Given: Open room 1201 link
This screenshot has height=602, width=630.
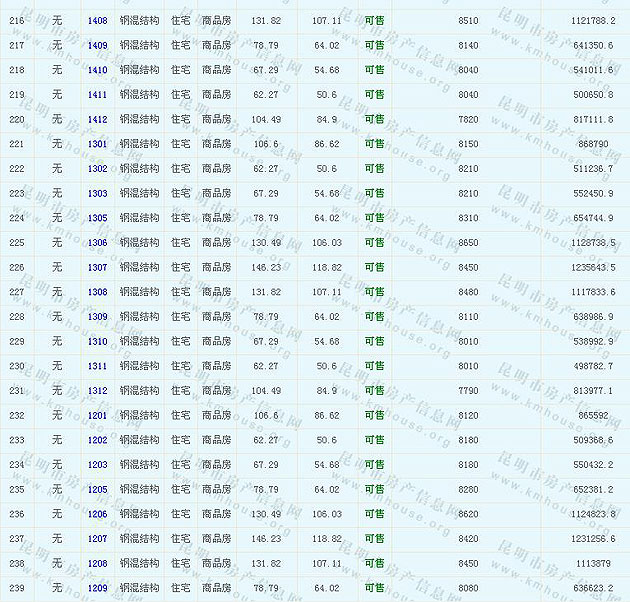Looking at the screenshot, I should [97, 415].
